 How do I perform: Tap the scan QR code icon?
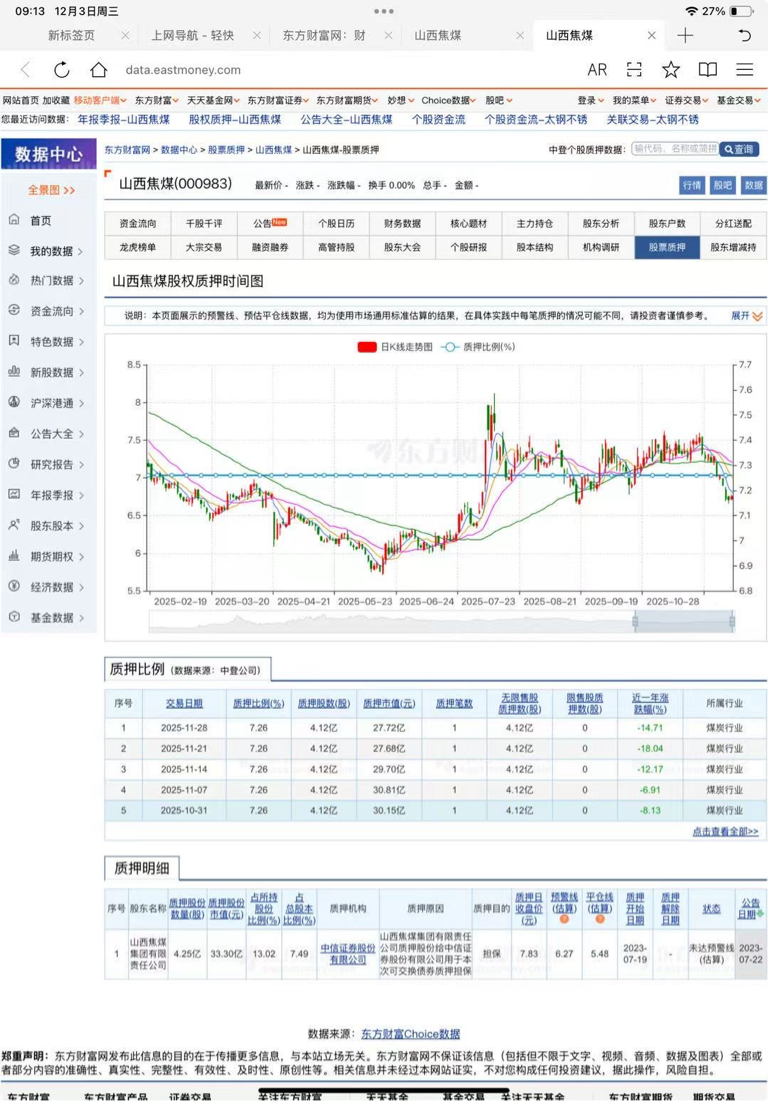(634, 70)
